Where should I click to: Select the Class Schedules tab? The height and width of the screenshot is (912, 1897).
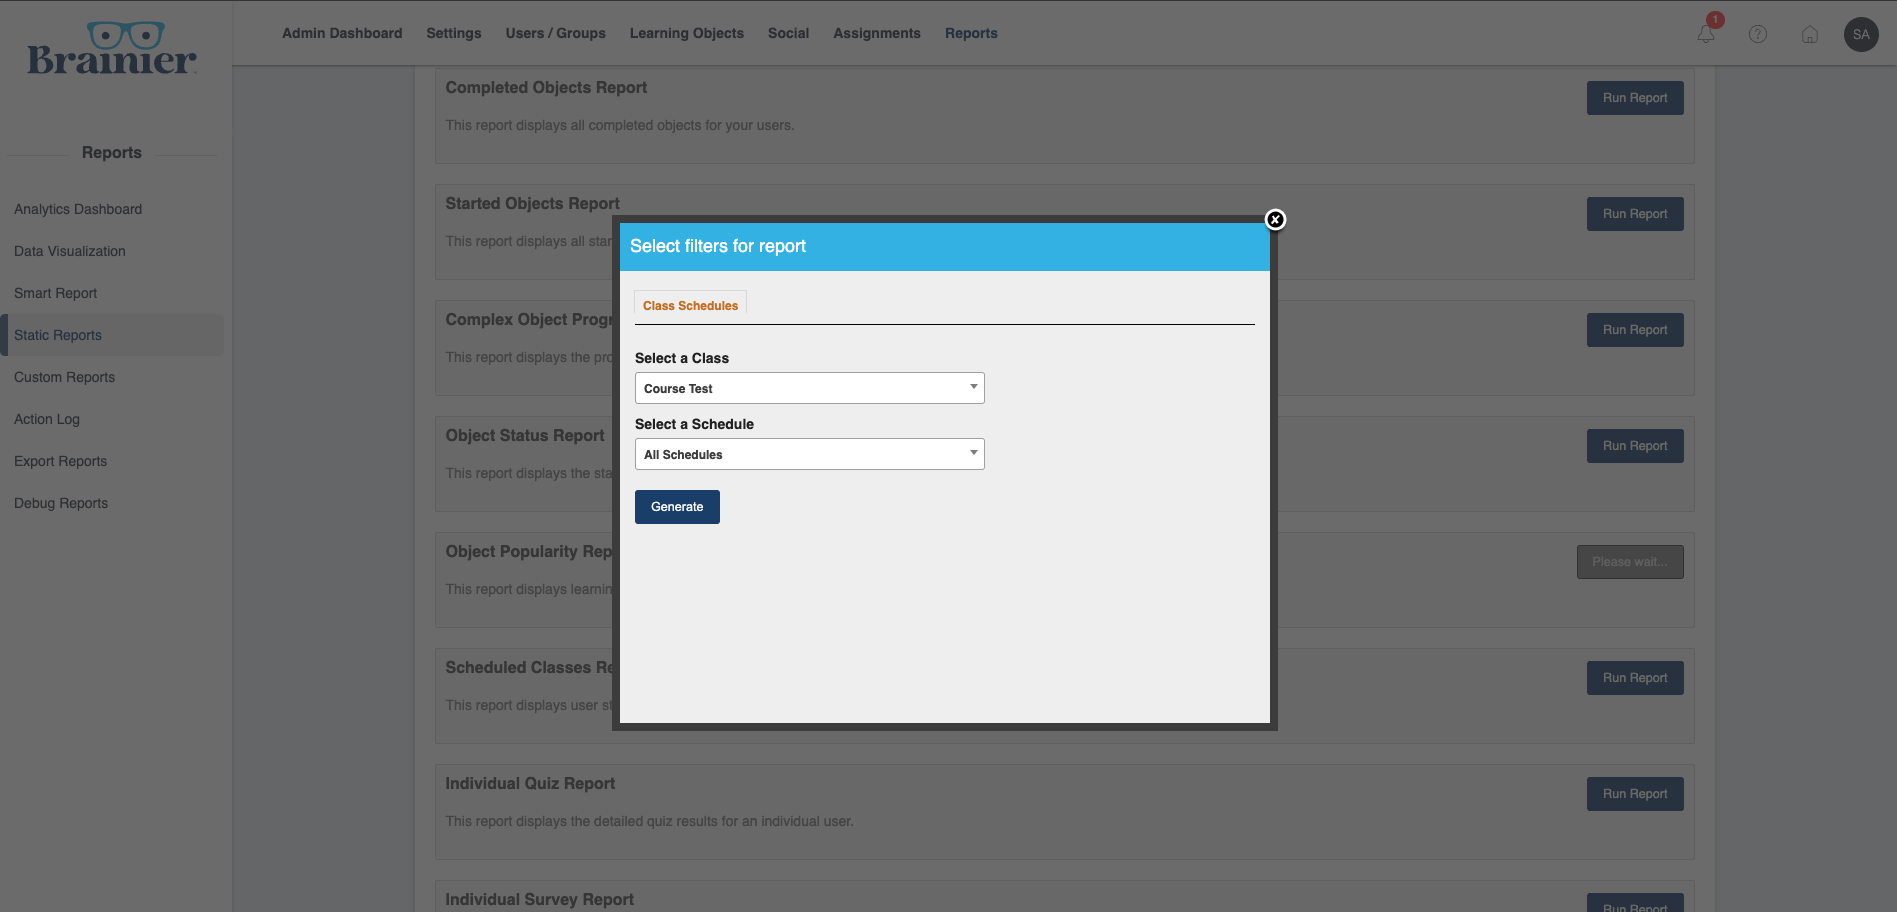(x=690, y=305)
